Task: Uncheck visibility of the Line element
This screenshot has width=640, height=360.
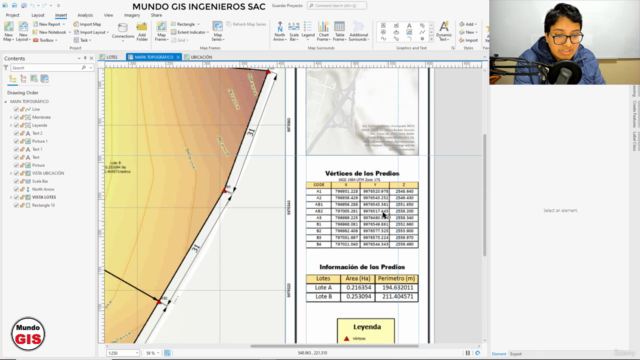Action: 16,109
